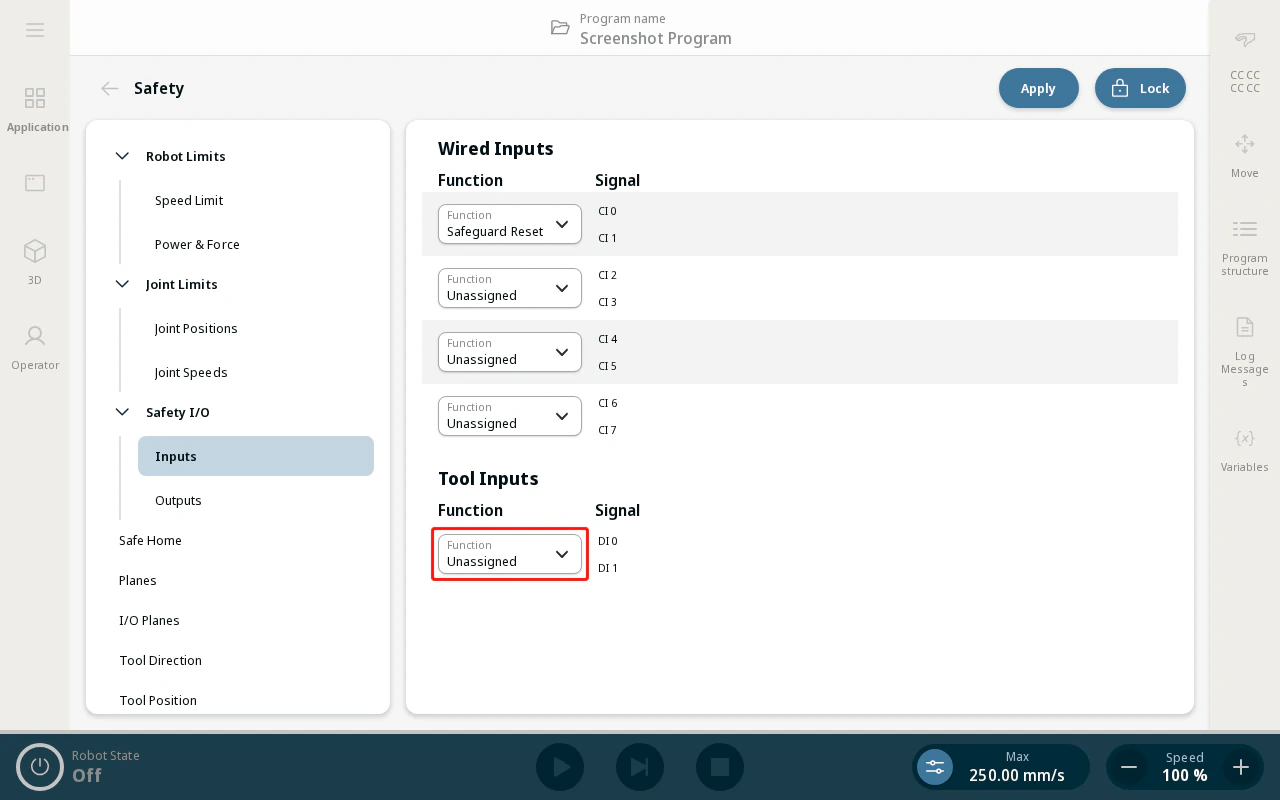This screenshot has height=800, width=1280.
Task: Stop the program with the Stop button
Action: pos(720,767)
